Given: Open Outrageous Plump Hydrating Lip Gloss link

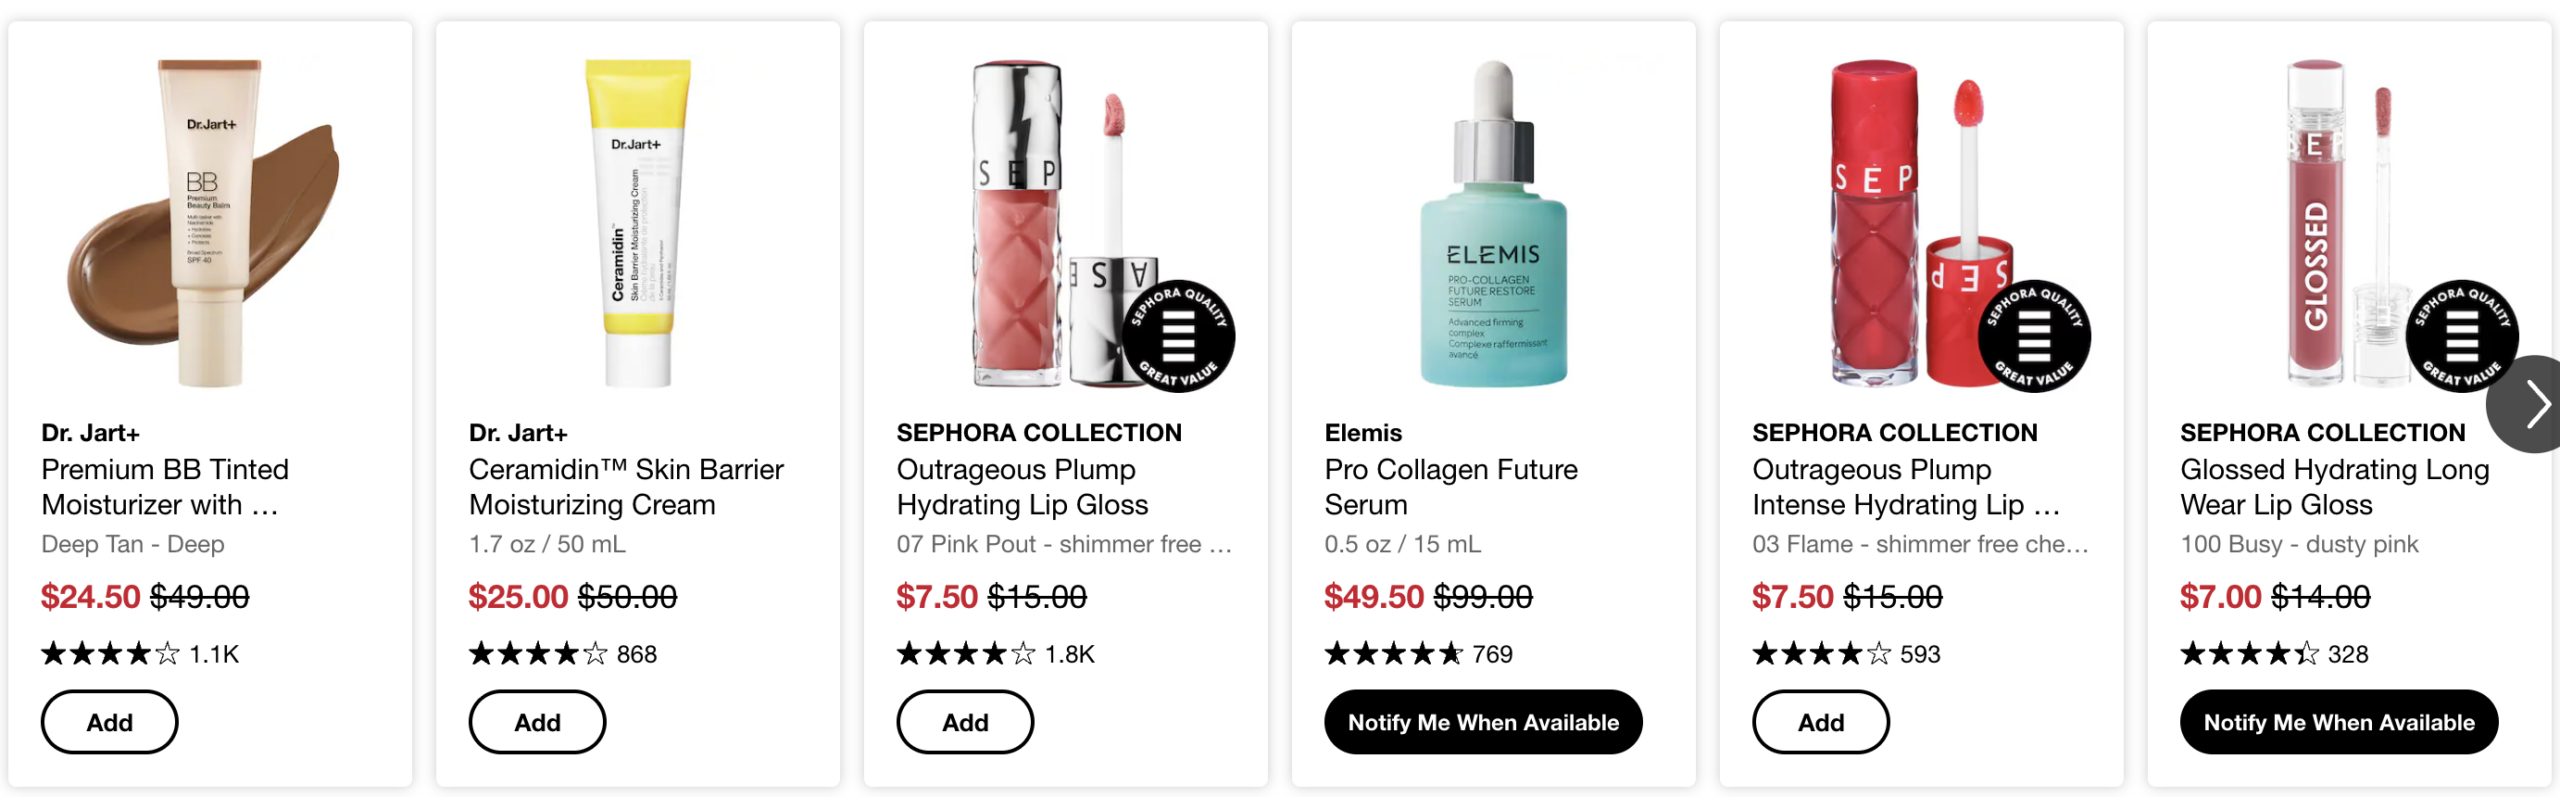Looking at the screenshot, I should 1022,487.
